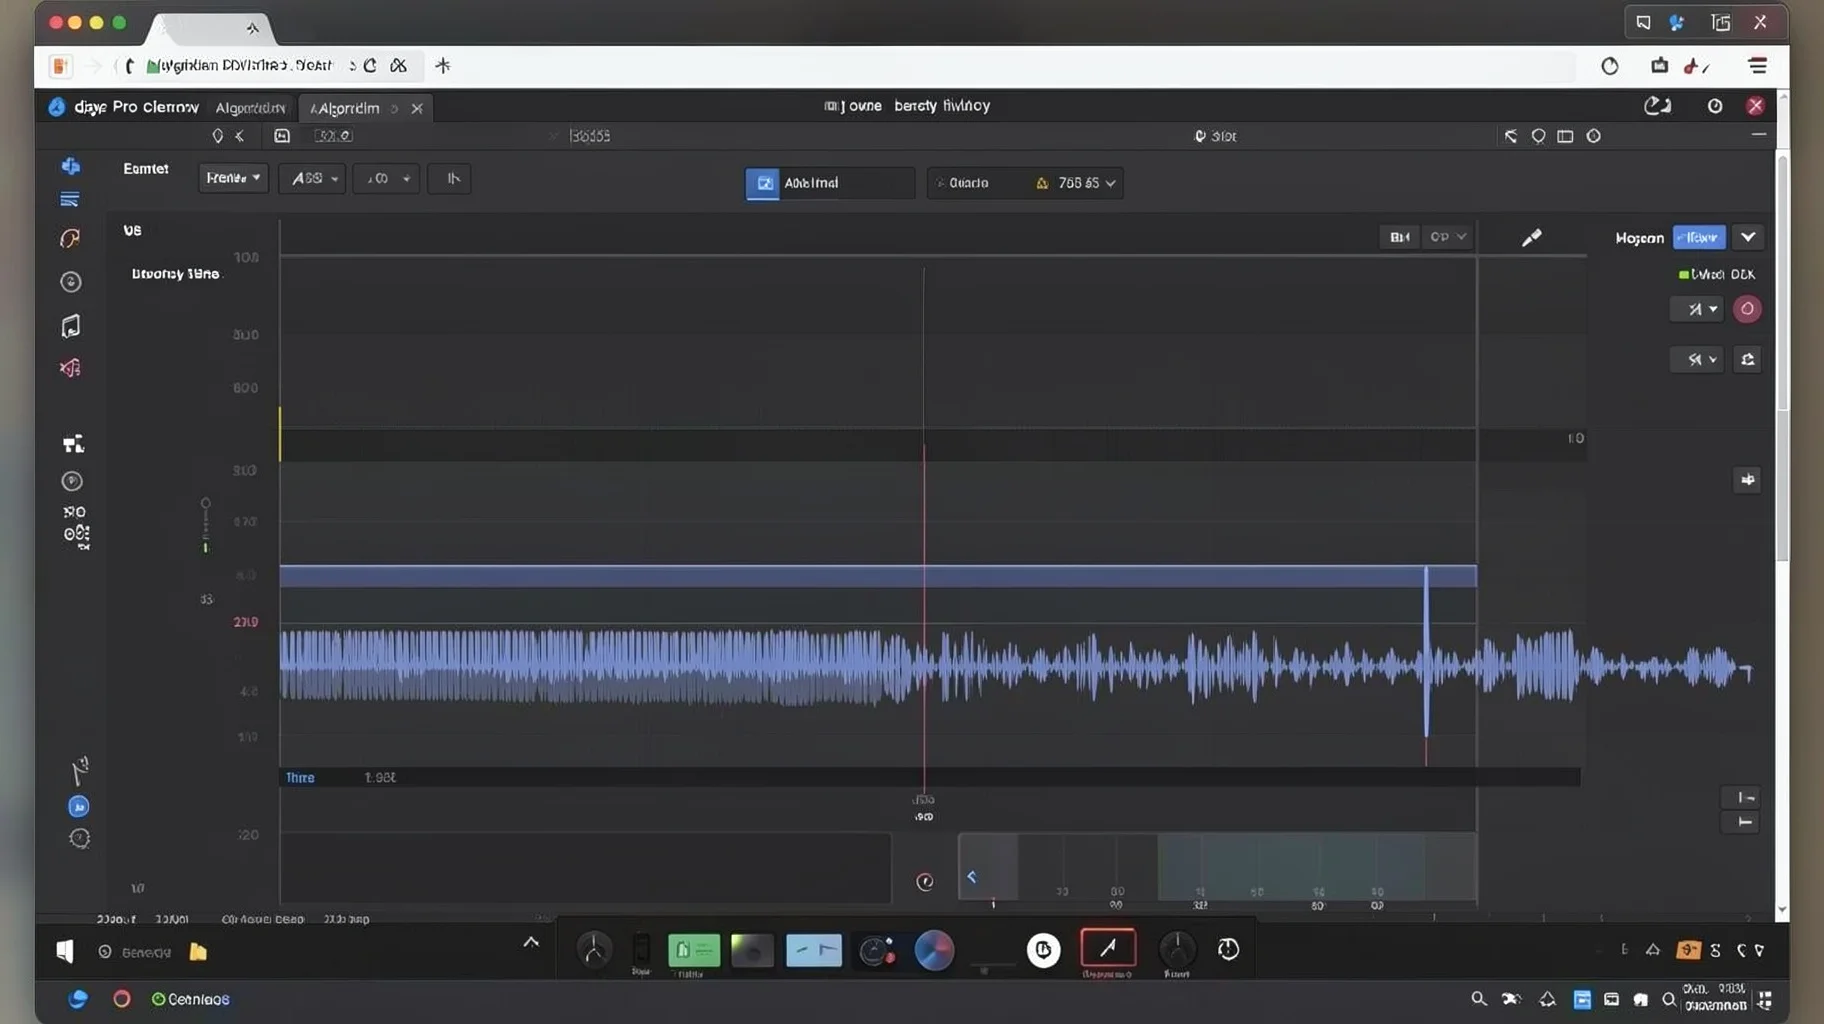Toggle the BH button above the timeline
1824x1024 pixels.
pos(1399,237)
